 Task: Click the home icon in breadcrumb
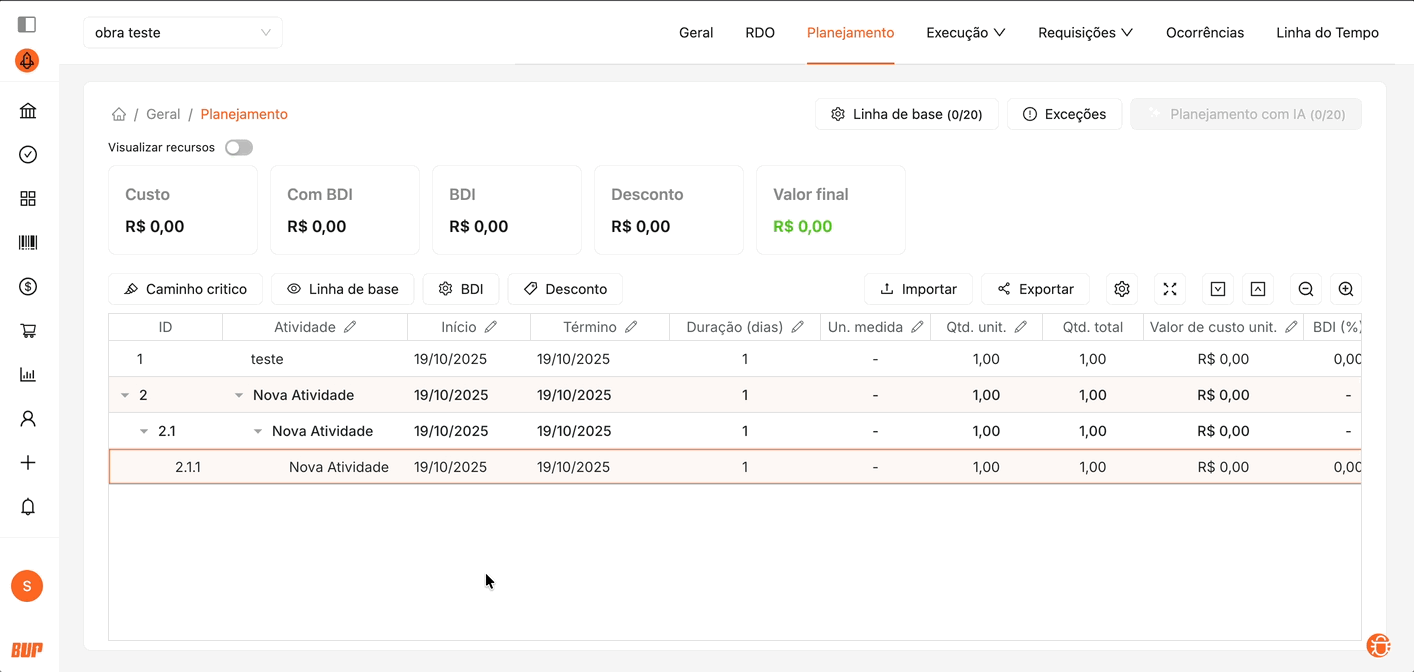click(x=119, y=114)
